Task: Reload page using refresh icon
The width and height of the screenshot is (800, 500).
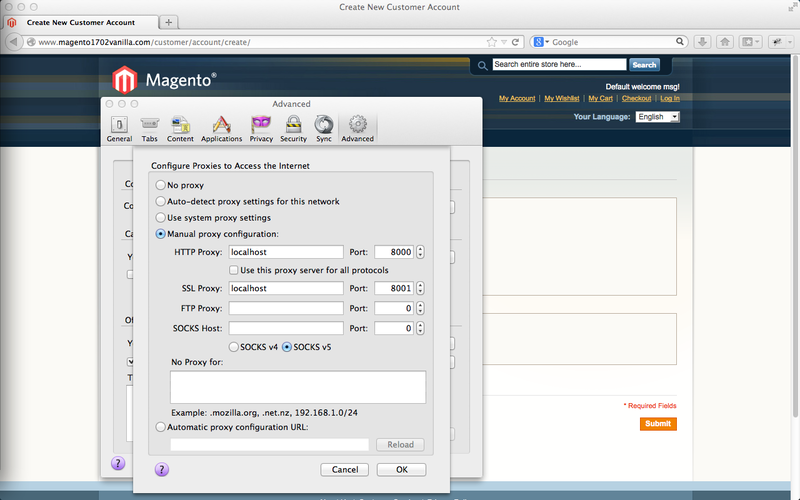Action: pyautogui.click(x=515, y=42)
